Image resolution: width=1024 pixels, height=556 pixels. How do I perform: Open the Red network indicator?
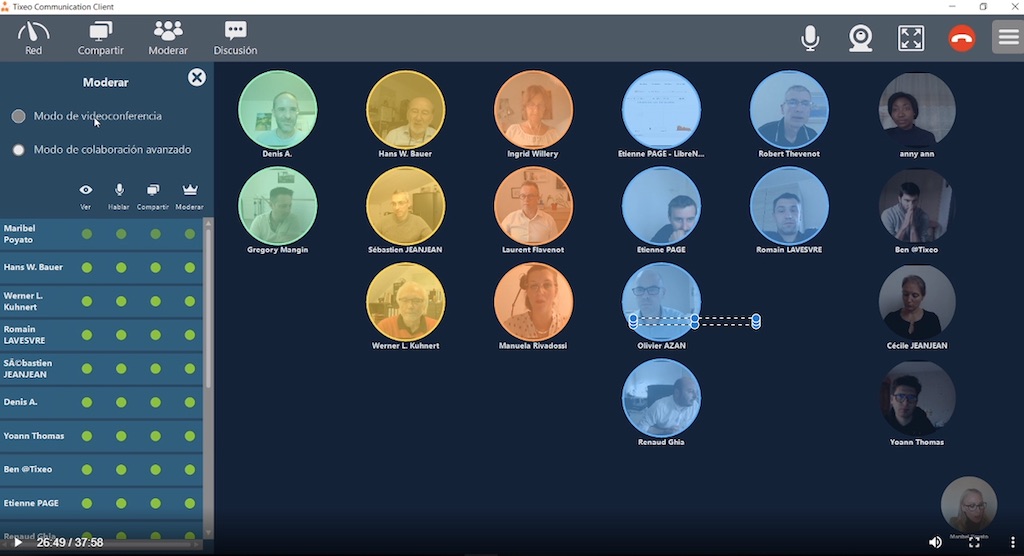point(33,37)
